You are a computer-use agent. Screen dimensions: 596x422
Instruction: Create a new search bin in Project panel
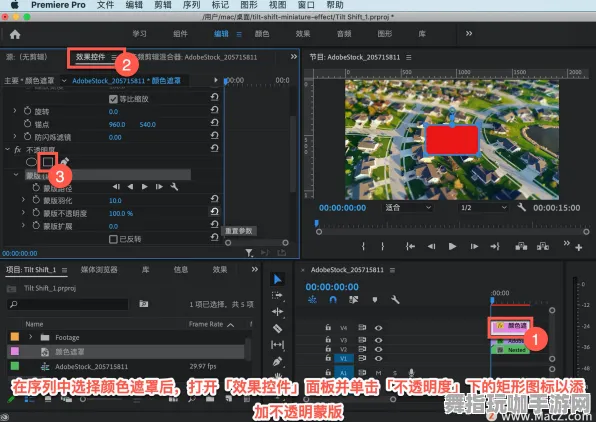[x=144, y=304]
